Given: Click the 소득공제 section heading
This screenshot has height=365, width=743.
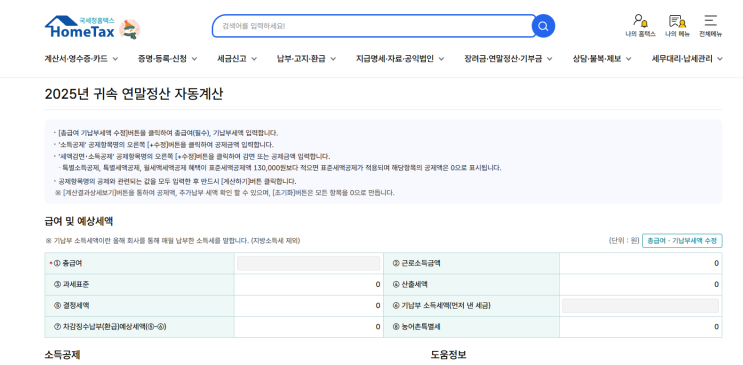Looking at the screenshot, I should 62,355.
